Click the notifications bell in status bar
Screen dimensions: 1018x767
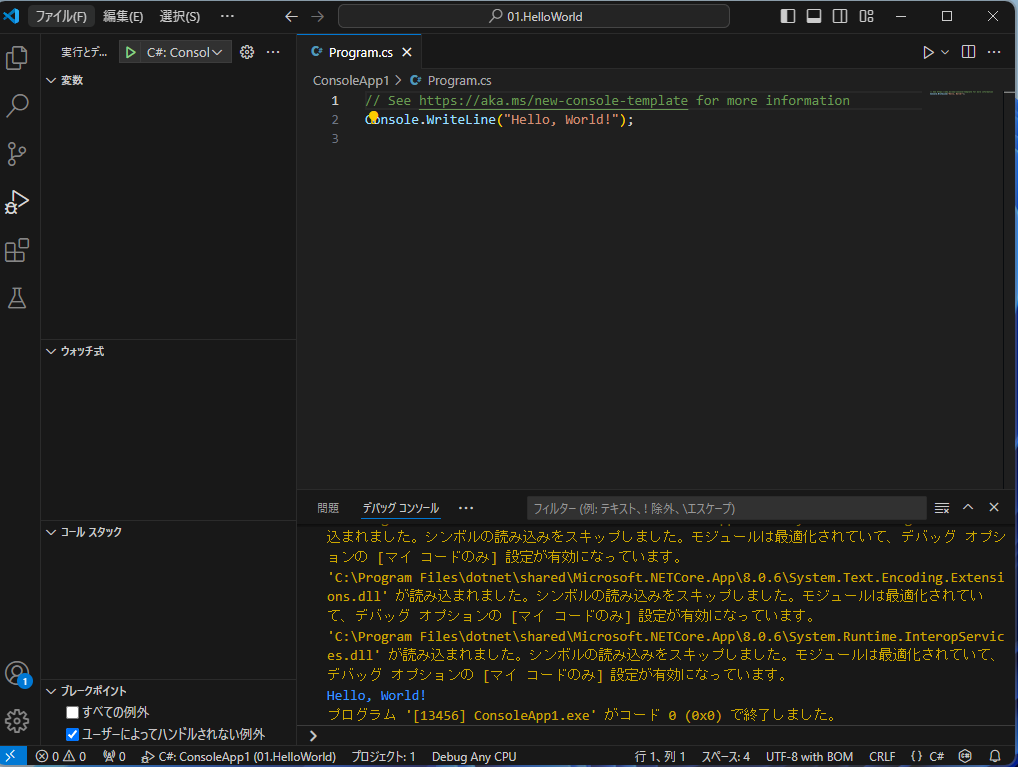click(x=994, y=756)
